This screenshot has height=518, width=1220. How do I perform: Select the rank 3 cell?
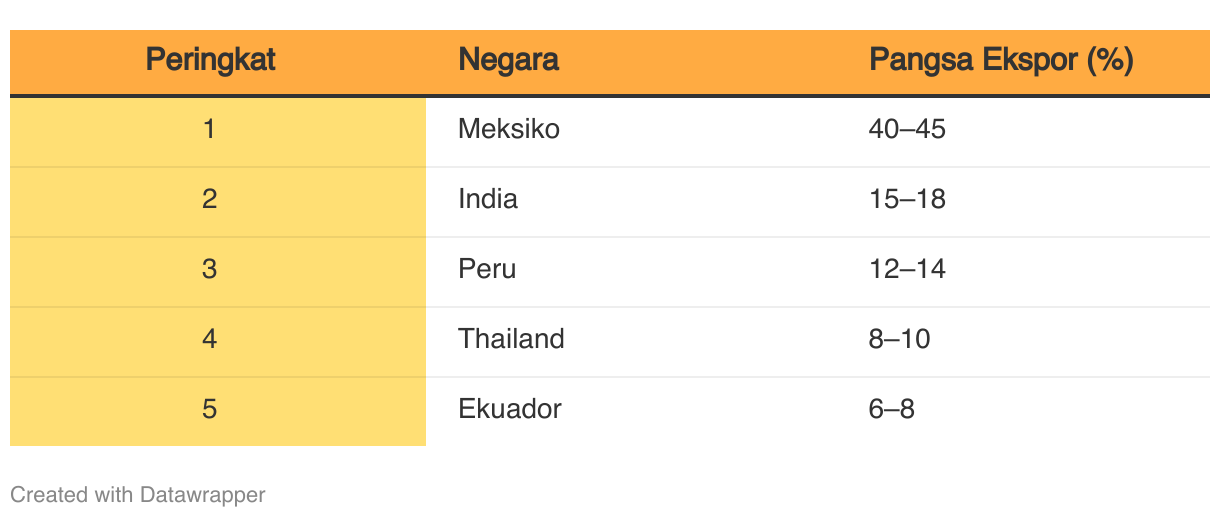pos(218,272)
